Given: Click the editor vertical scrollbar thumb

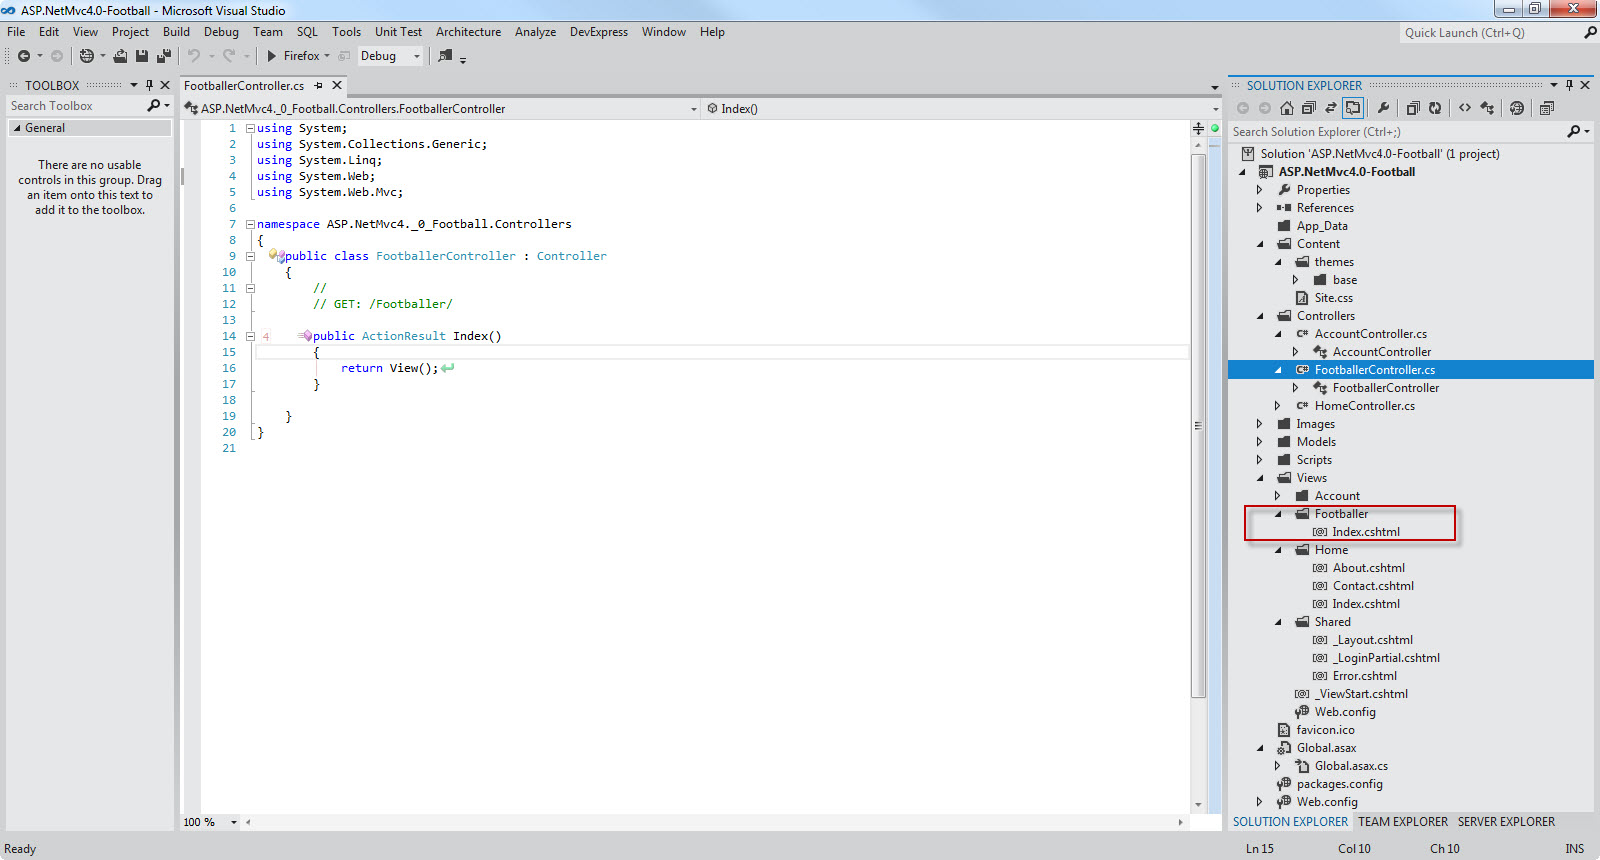Looking at the screenshot, I should click(1198, 425).
